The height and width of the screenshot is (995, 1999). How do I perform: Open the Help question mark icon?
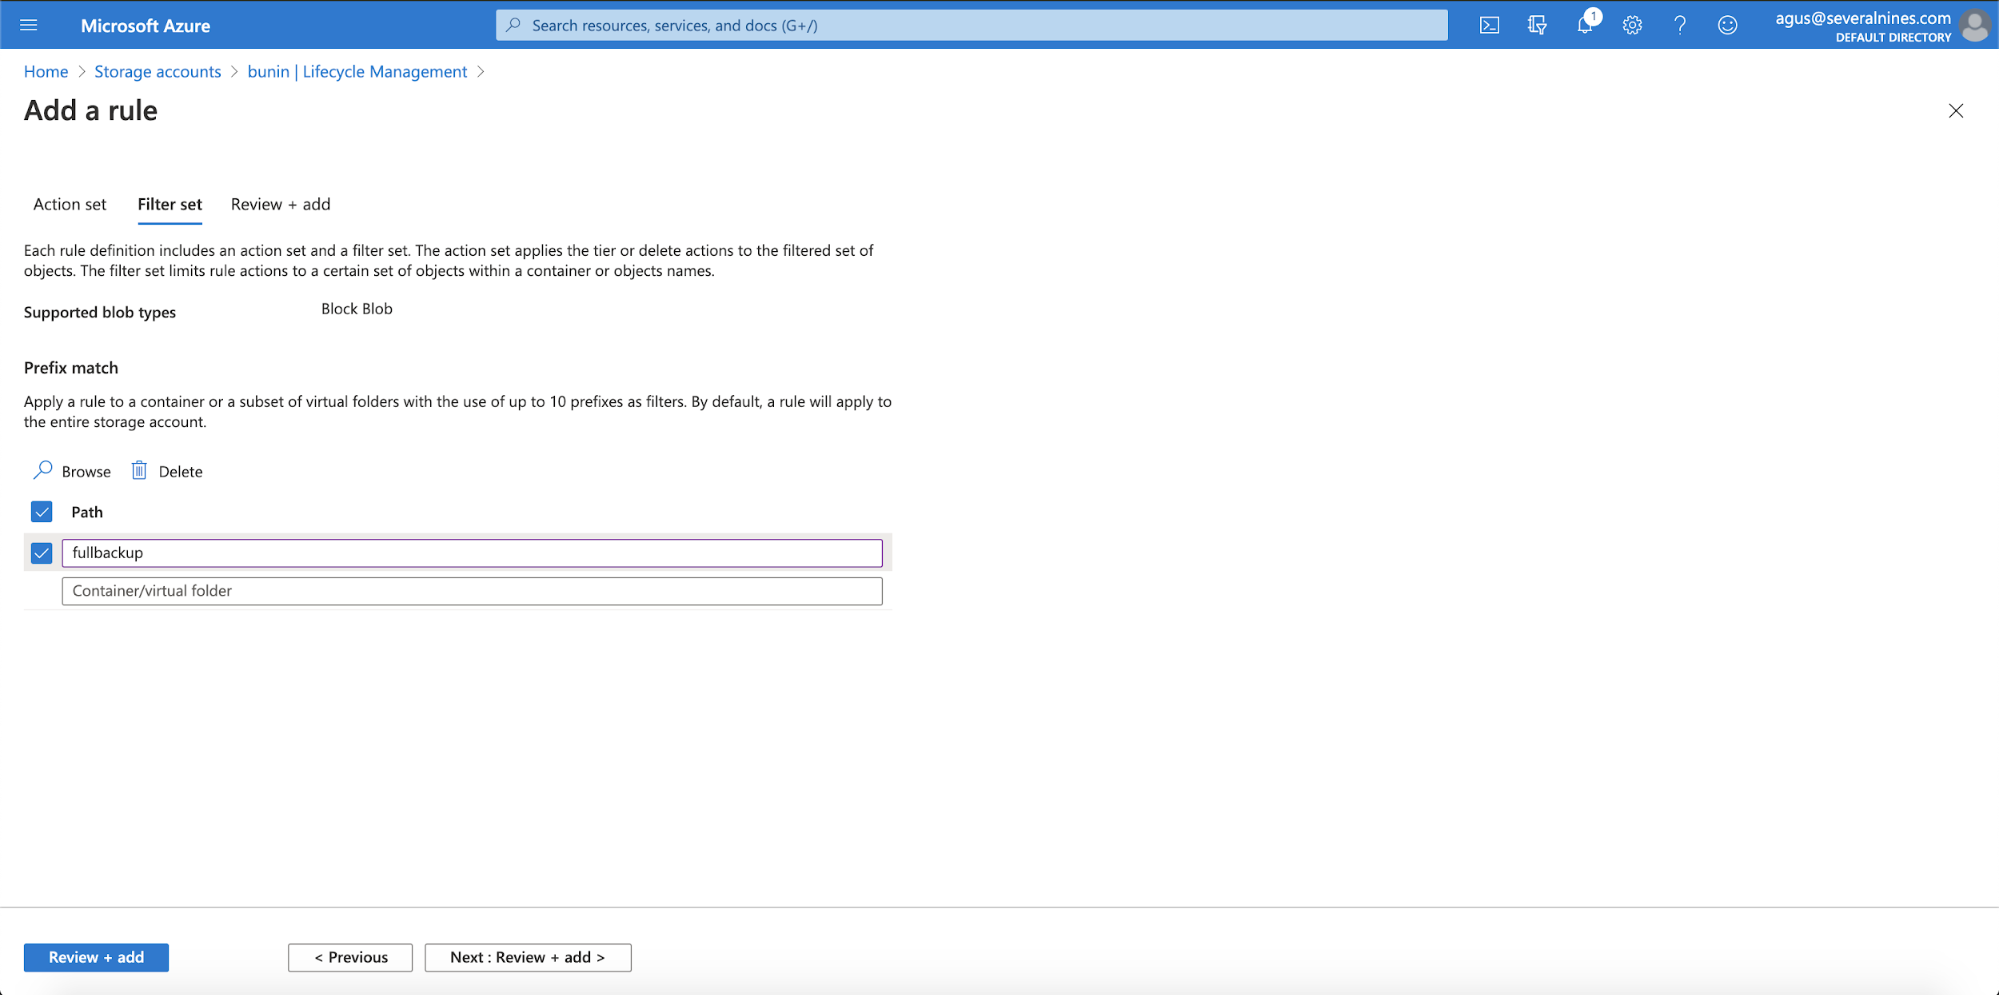point(1680,25)
